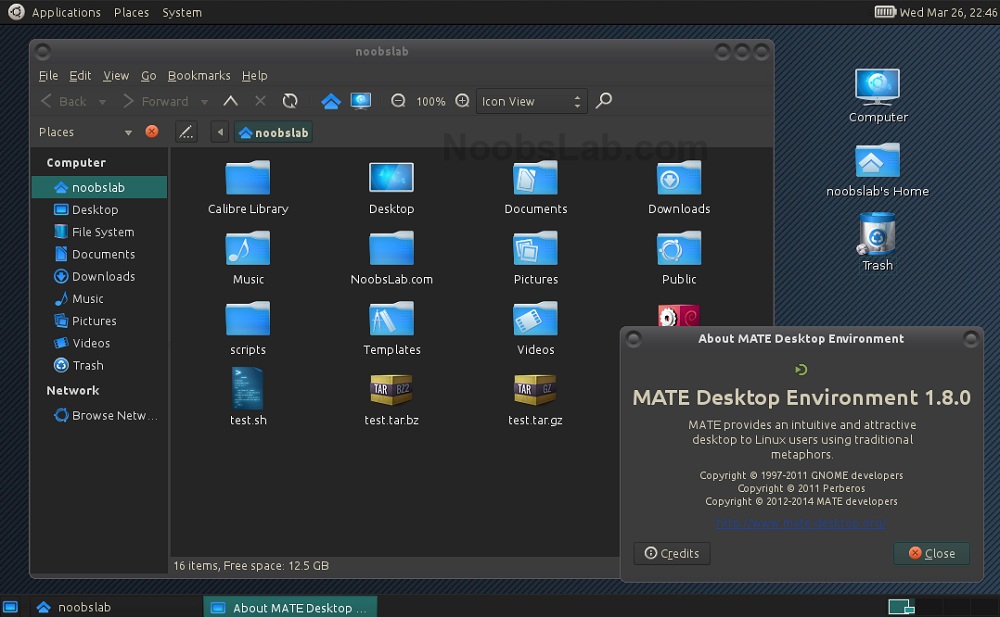Click Close in About MATE dialog
Viewport: 1000px width, 617px height.
pyautogui.click(x=932, y=553)
